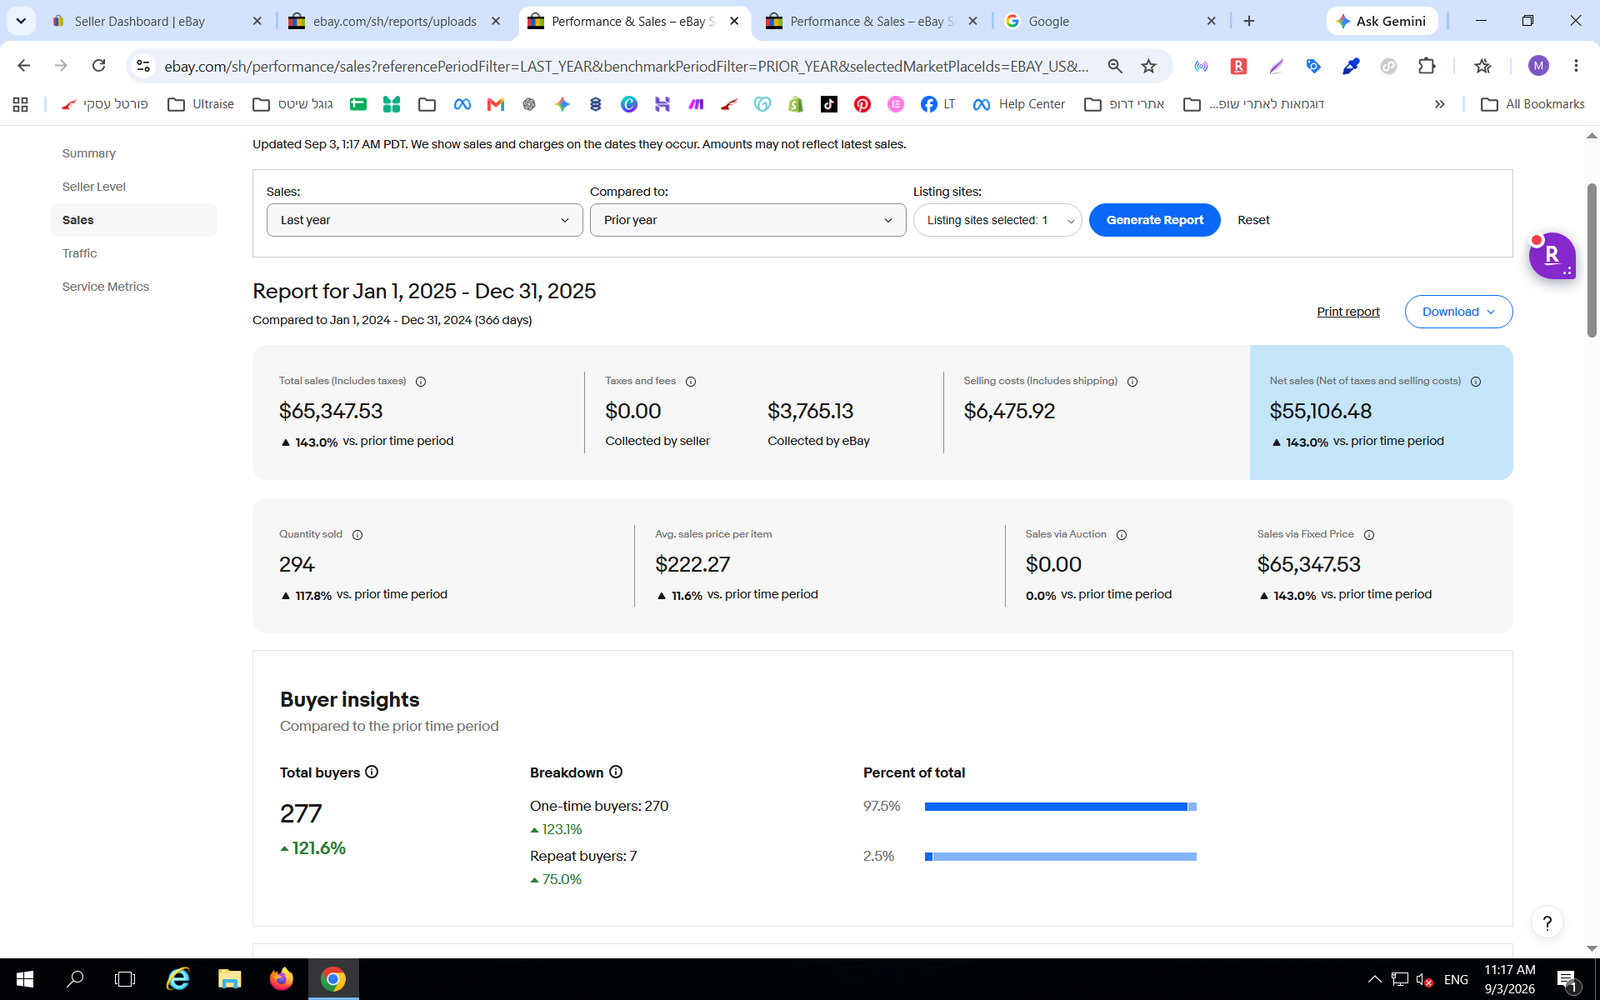The width and height of the screenshot is (1600, 1000).
Task: Reload the page with the refresh icon
Action: [x=99, y=66]
